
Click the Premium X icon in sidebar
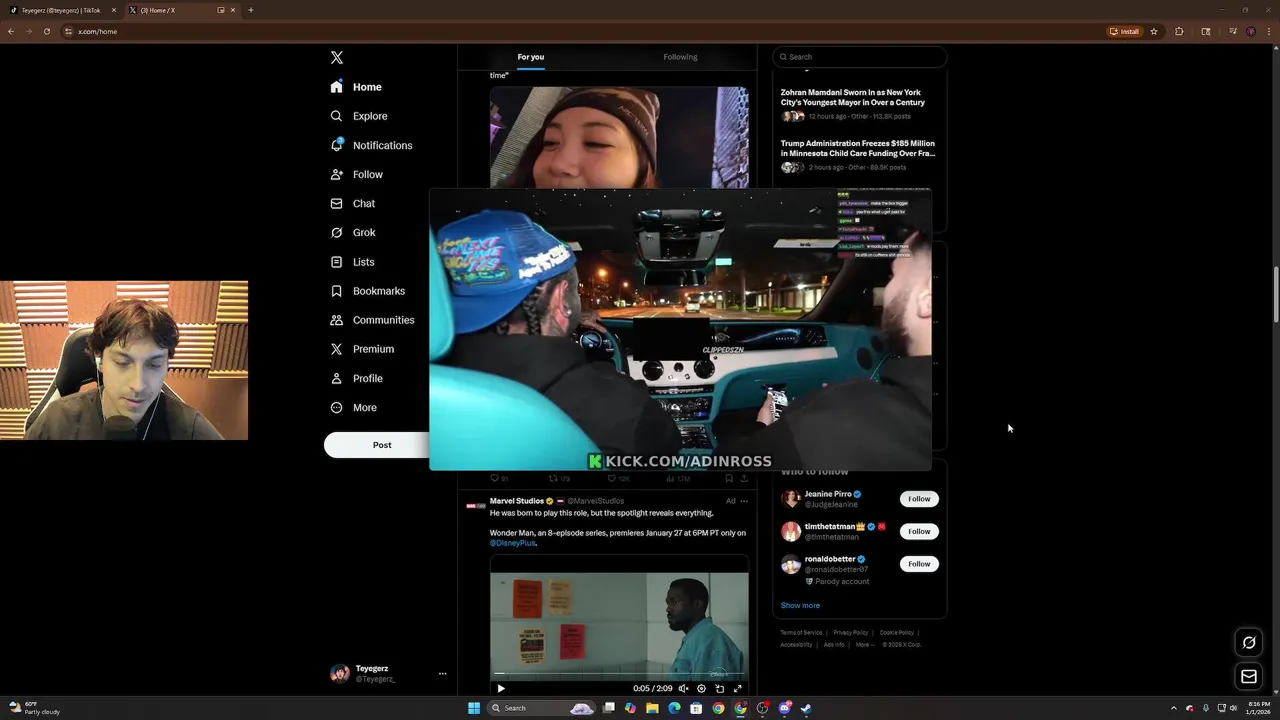pos(336,349)
